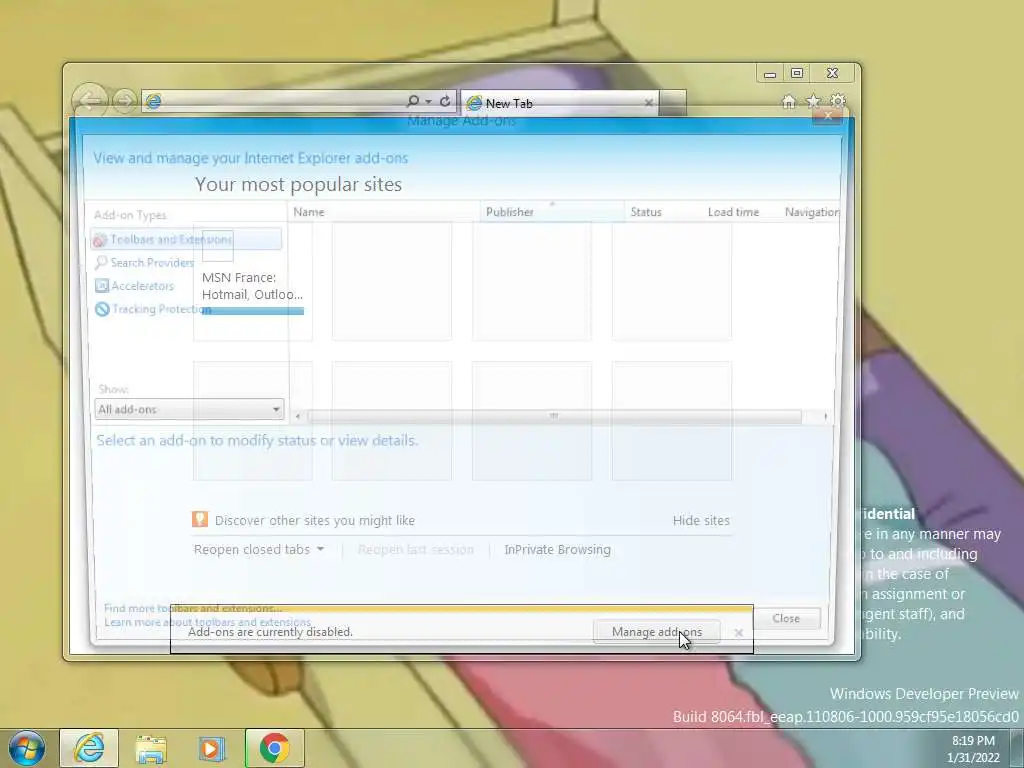Click the Internet Explorer taskbar icon

click(x=89, y=748)
